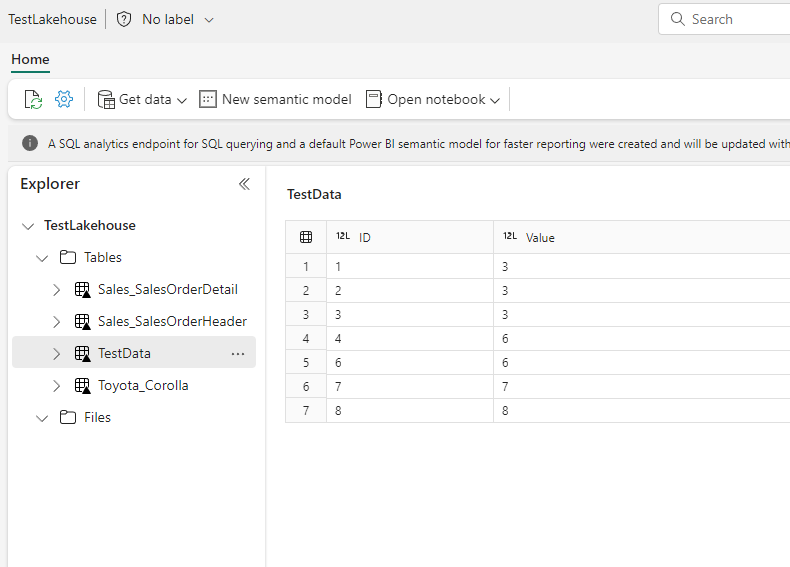
Task: Click the refresh lakehouse icon
Action: point(33,99)
